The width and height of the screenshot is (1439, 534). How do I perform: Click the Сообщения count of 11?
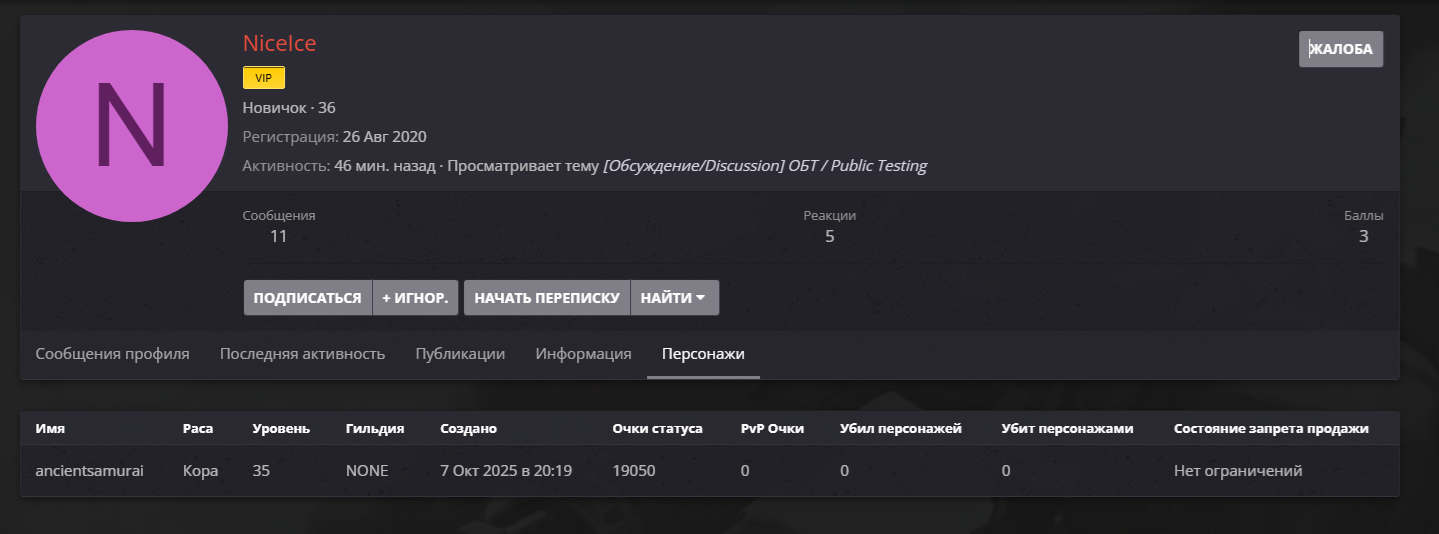pos(279,237)
